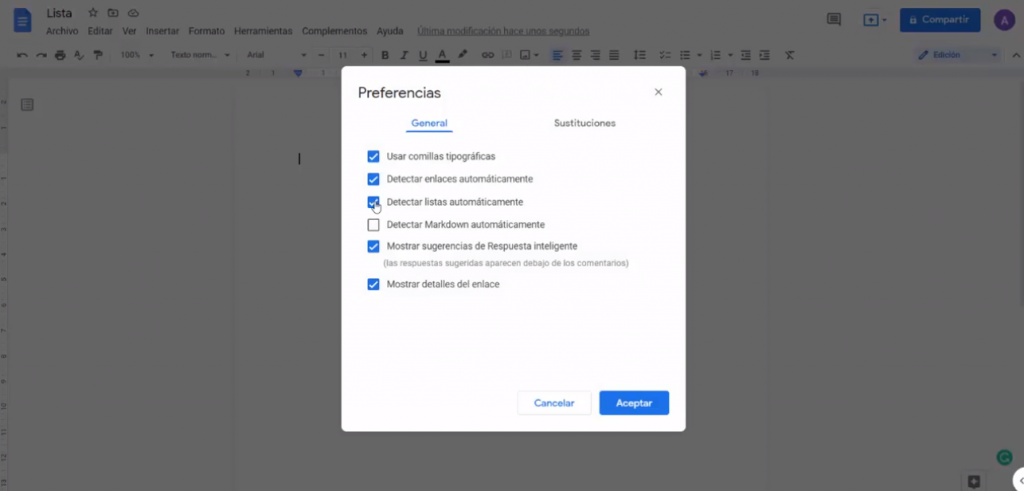The height and width of the screenshot is (491, 1024).
Task: Uncheck Usar comillas tipográficas
Action: 373,157
